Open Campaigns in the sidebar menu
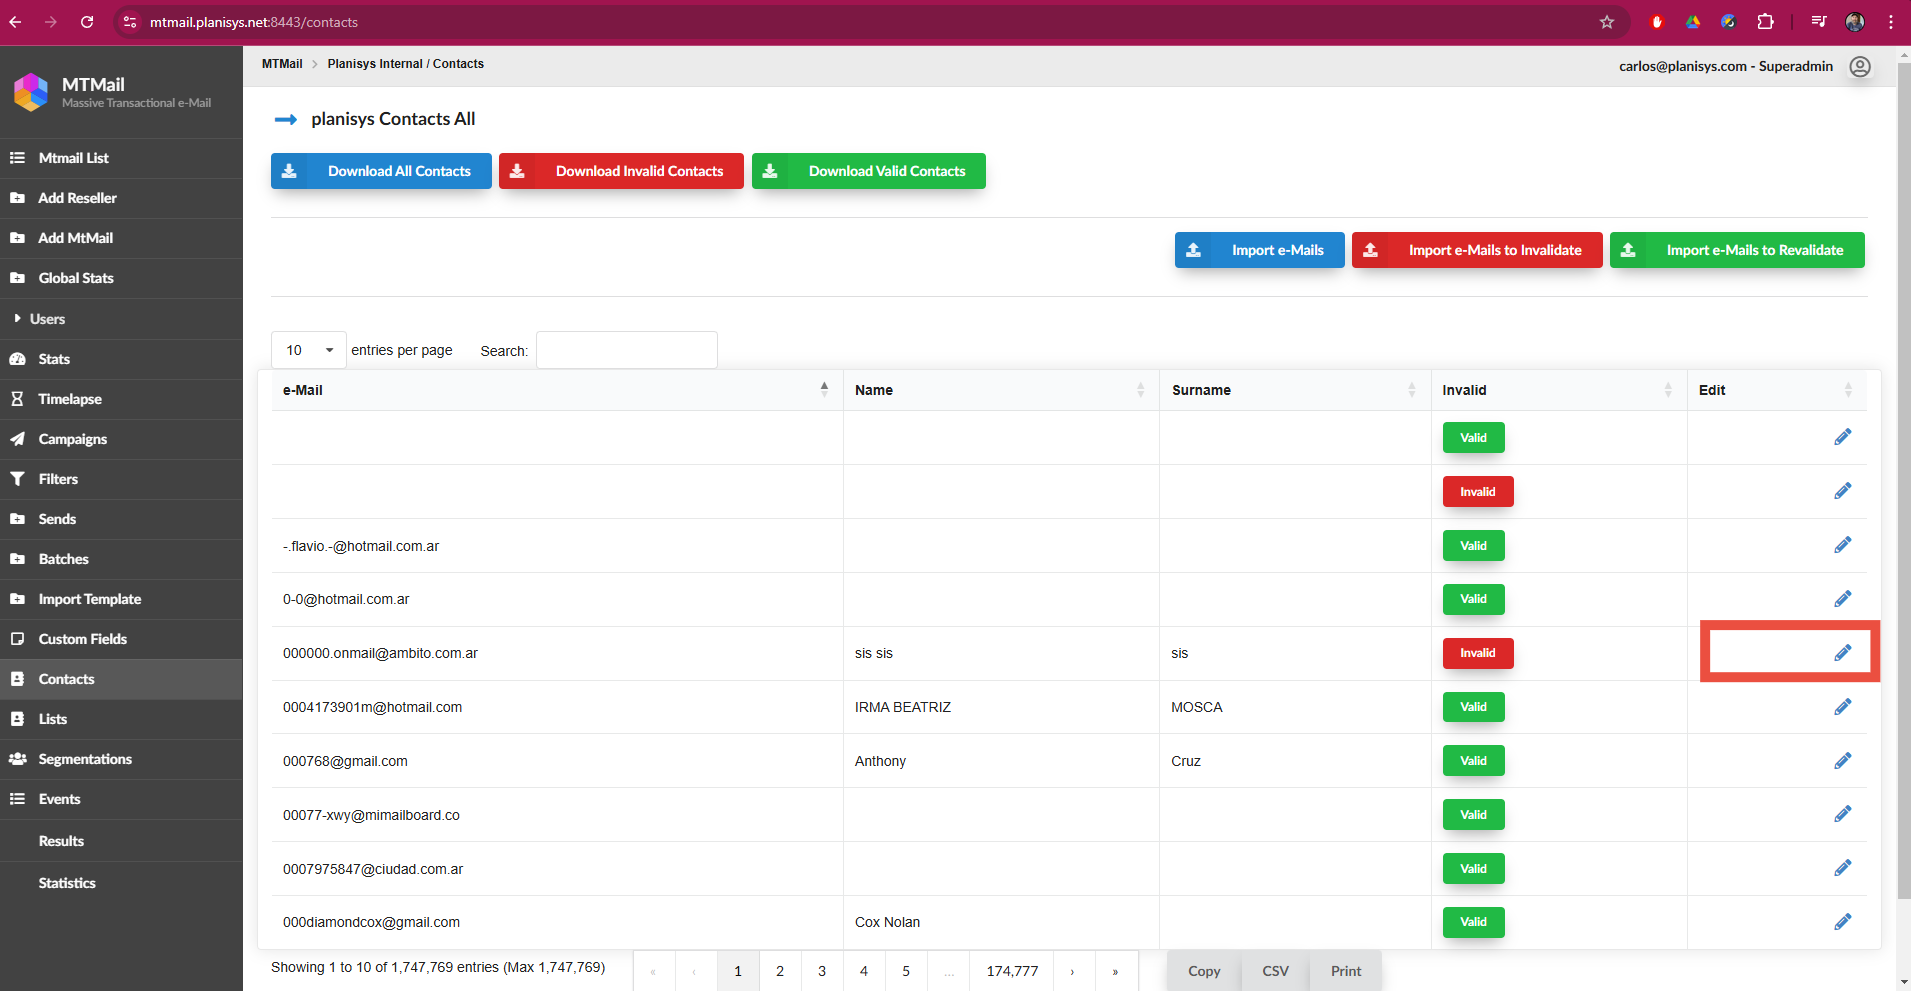This screenshot has height=991, width=1911. (72, 439)
